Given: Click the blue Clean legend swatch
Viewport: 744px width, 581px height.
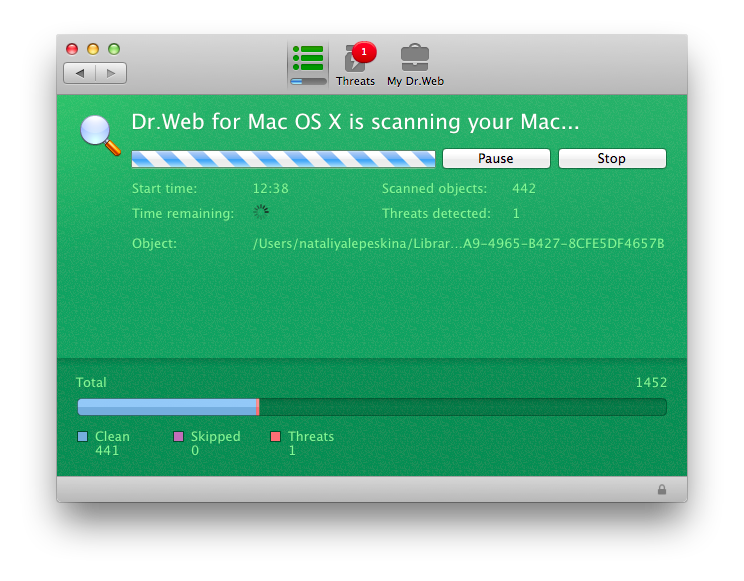Looking at the screenshot, I should point(83,436).
